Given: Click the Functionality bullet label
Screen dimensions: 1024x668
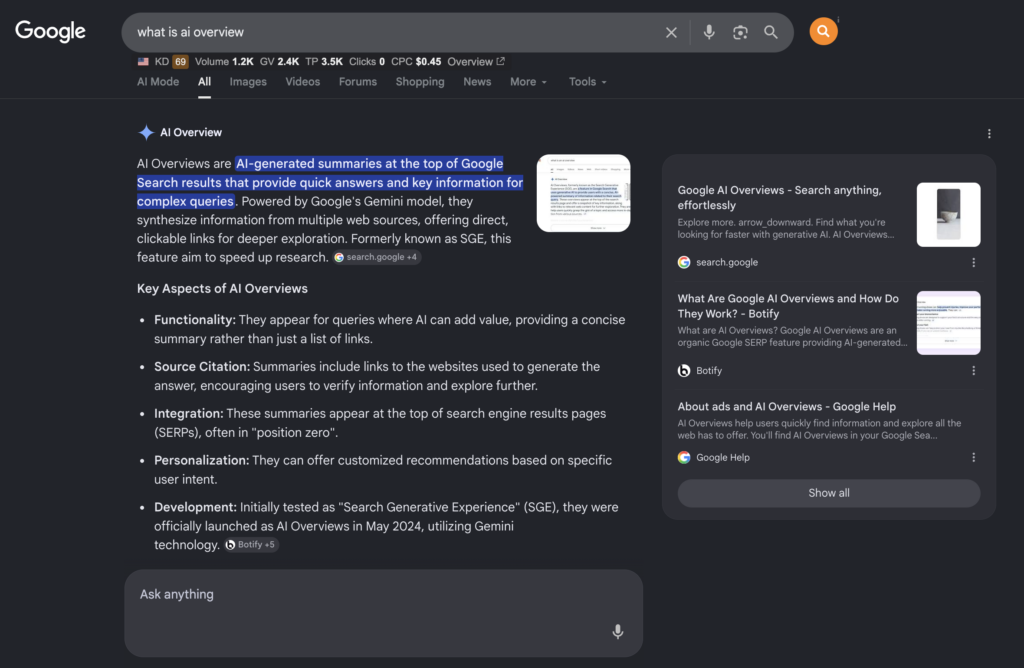Looking at the screenshot, I should (195, 320).
